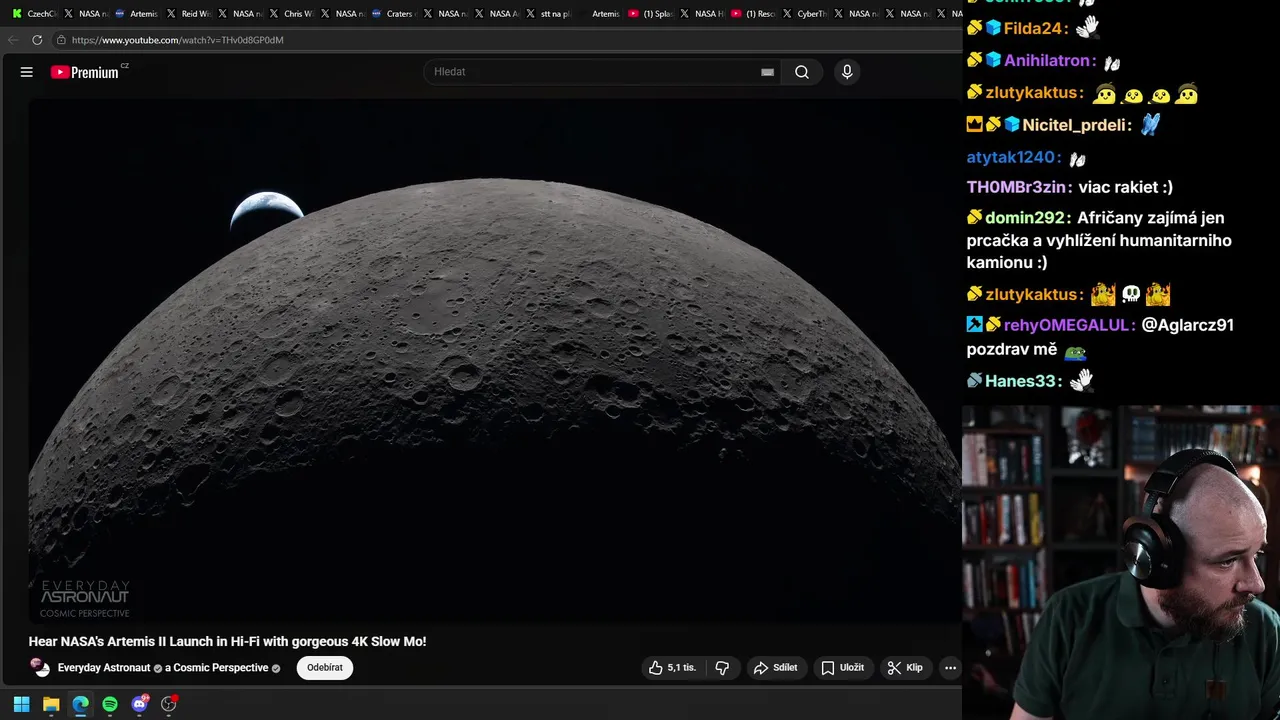Open the Windows Start menu
Viewport: 1280px width, 720px height.
(21, 704)
